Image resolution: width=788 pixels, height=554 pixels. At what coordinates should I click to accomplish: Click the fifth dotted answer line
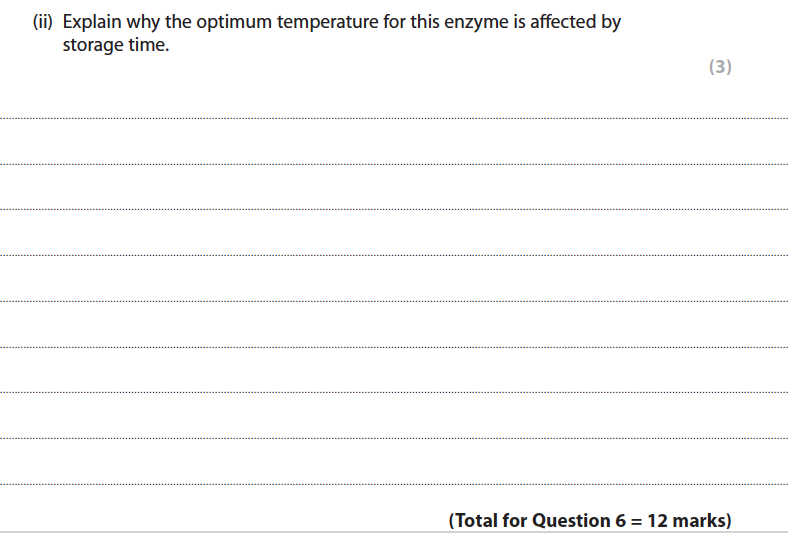coord(394,301)
